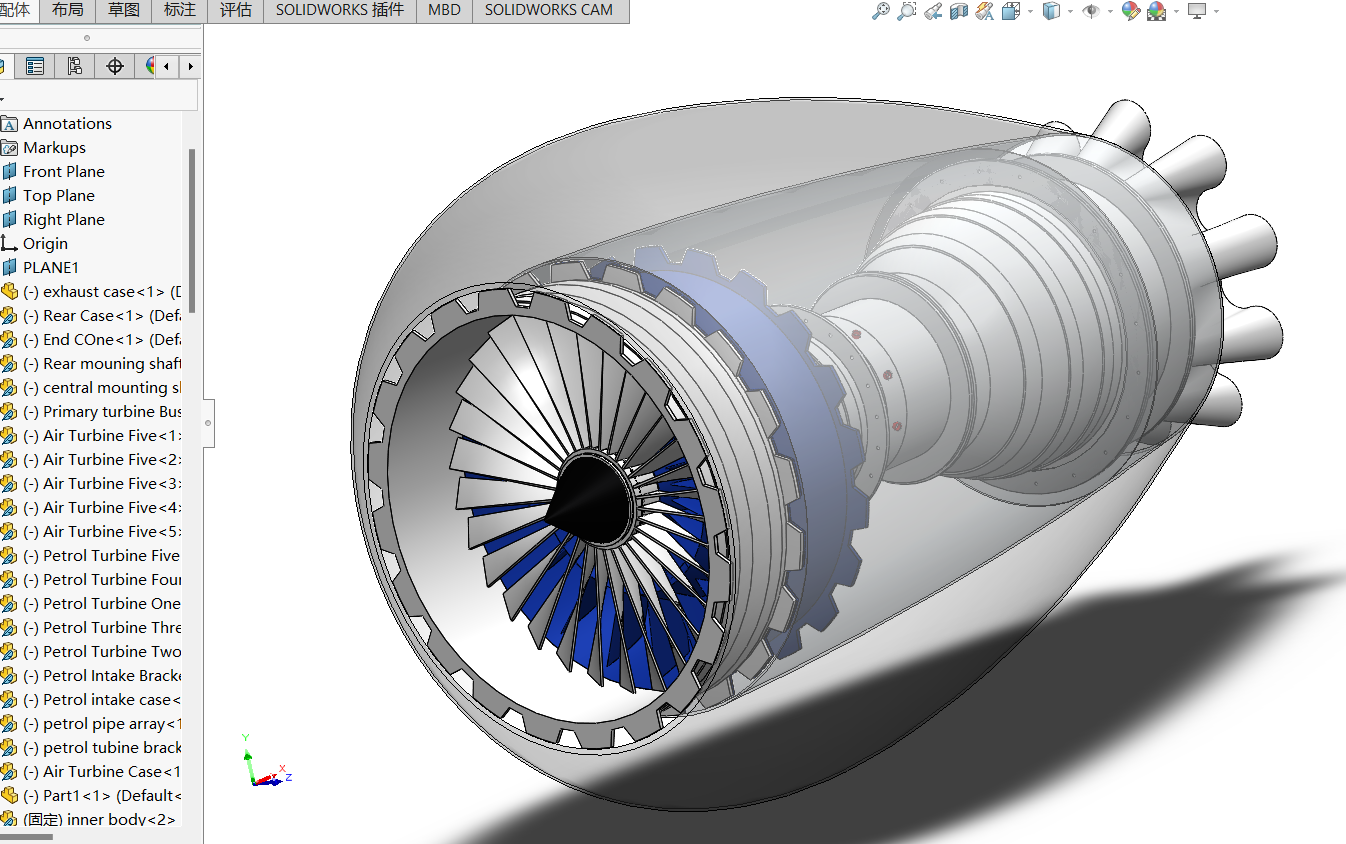The height and width of the screenshot is (844, 1346).
Task: Open the ConfigurationManager tab icon
Action: point(75,66)
